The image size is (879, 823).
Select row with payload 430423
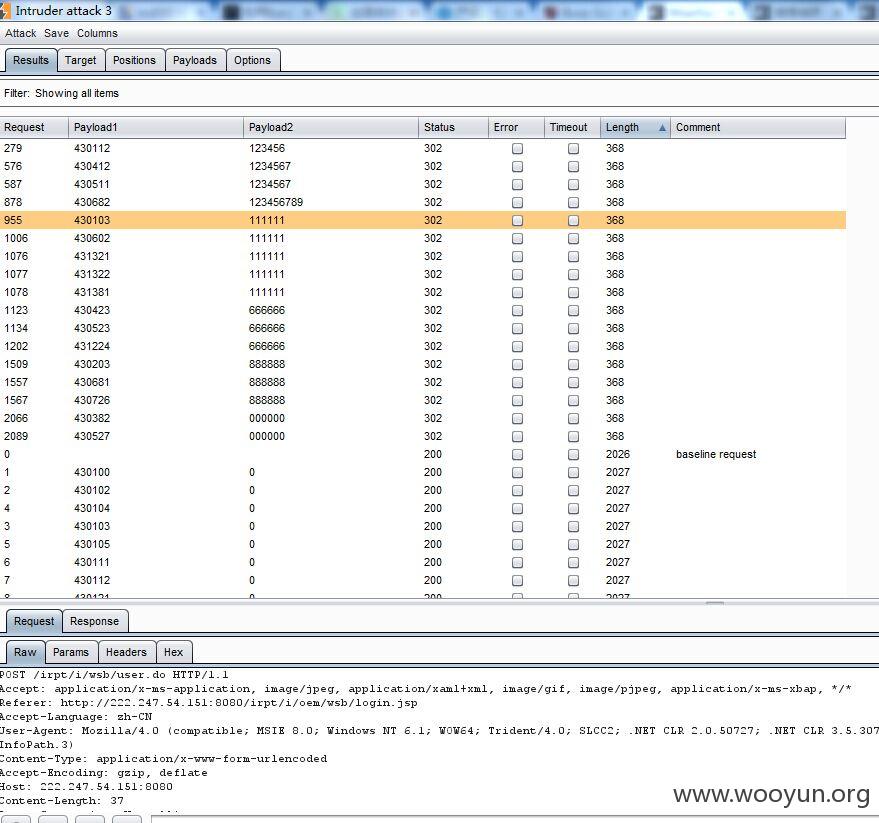423,310
